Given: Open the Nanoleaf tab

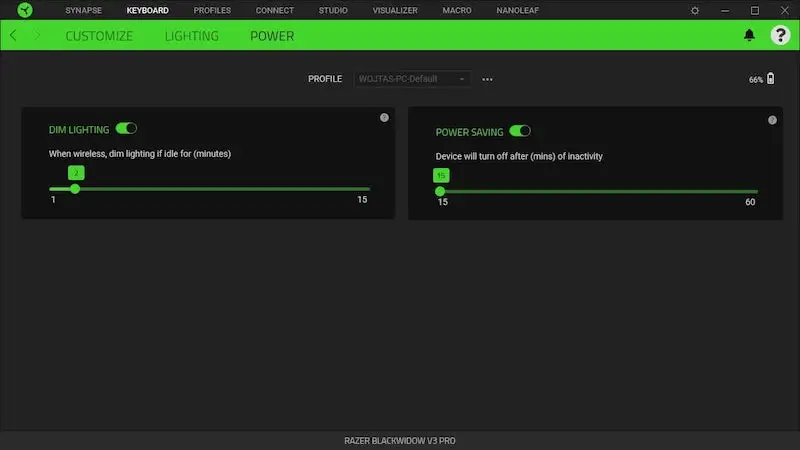Looking at the screenshot, I should [x=517, y=10].
